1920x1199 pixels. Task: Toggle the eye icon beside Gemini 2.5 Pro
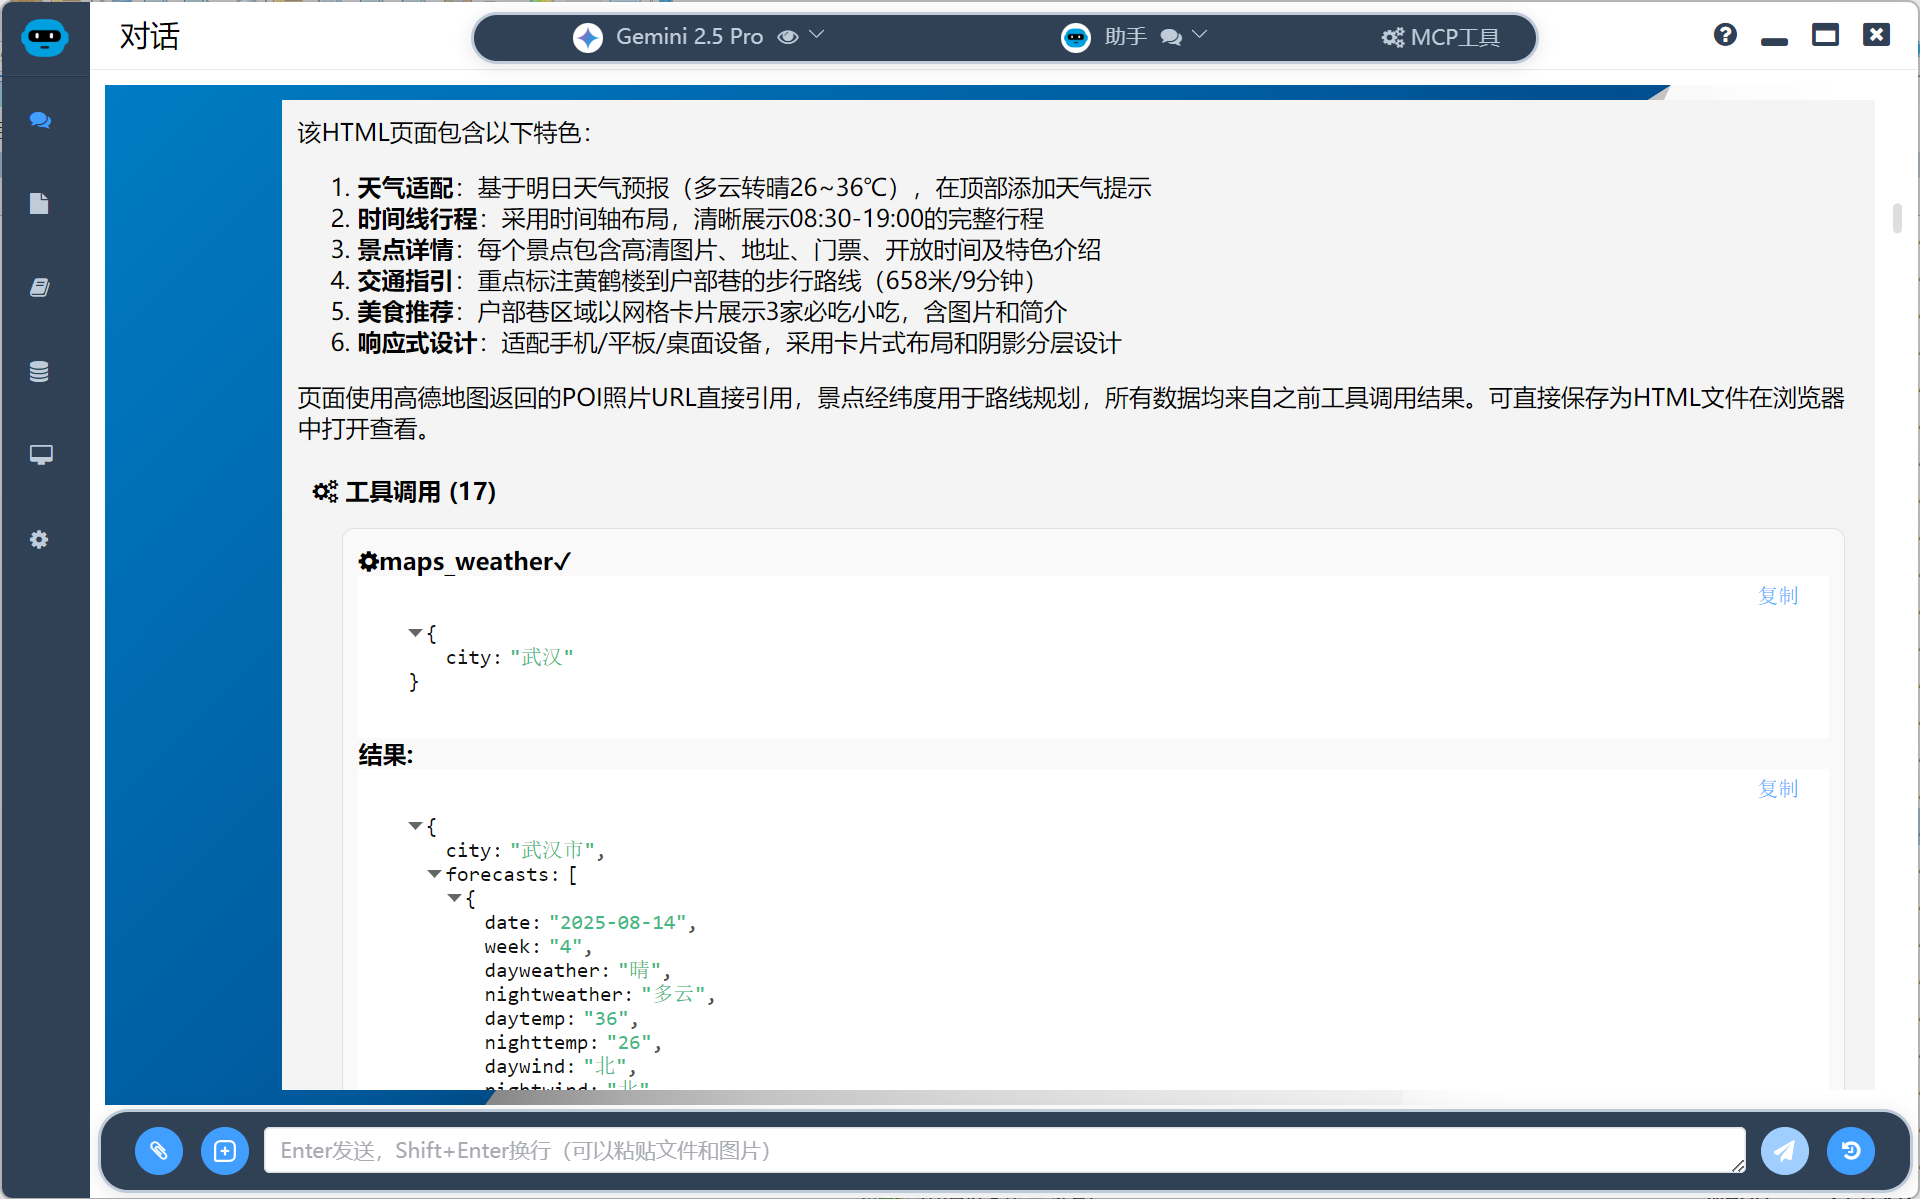pos(788,37)
